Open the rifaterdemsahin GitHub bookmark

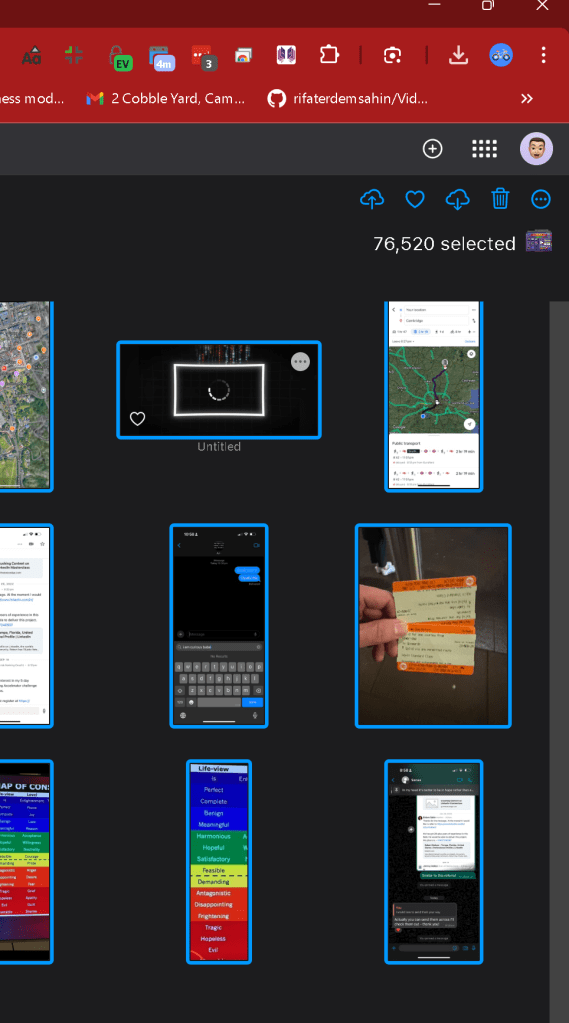click(x=348, y=99)
